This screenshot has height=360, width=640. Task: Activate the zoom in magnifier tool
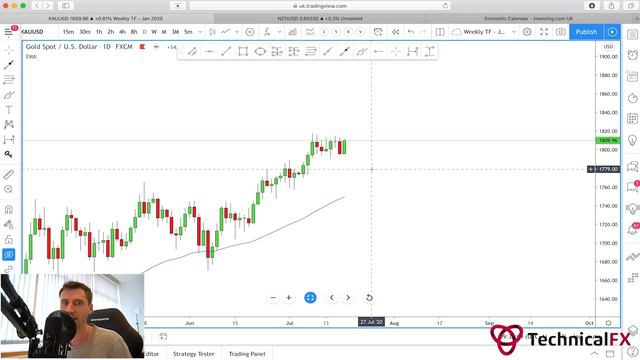coord(9,189)
